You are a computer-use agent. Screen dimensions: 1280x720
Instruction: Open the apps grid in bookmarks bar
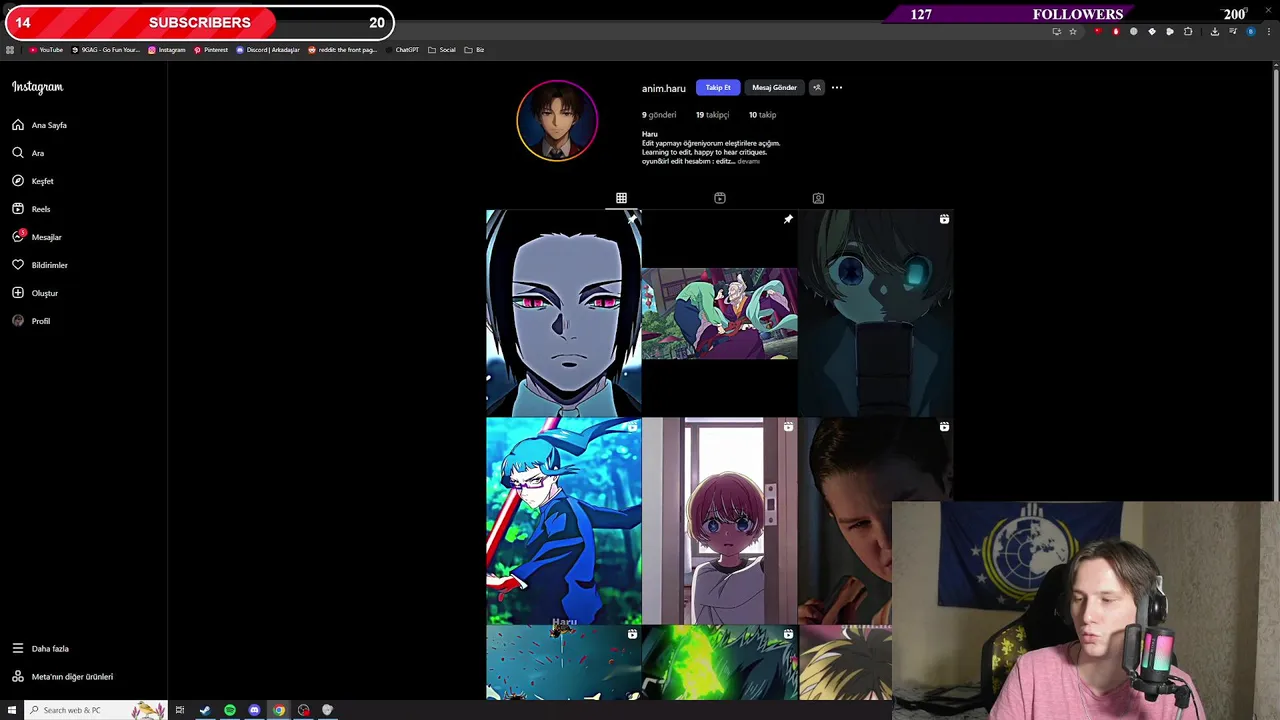pyautogui.click(x=10, y=50)
